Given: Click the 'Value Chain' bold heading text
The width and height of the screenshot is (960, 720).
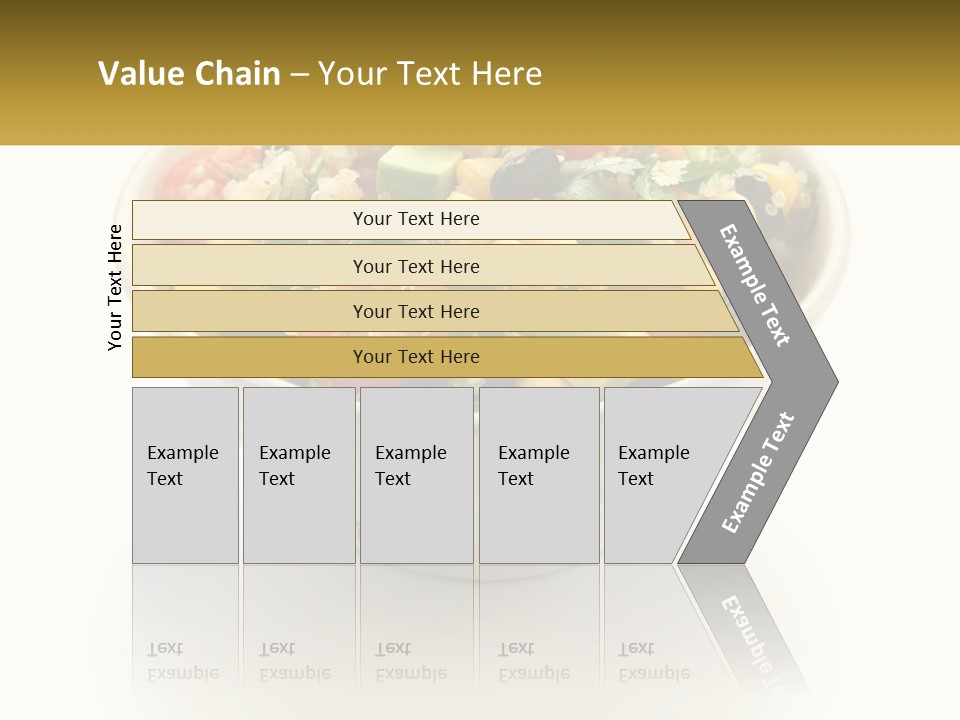Looking at the screenshot, I should click(x=189, y=73).
